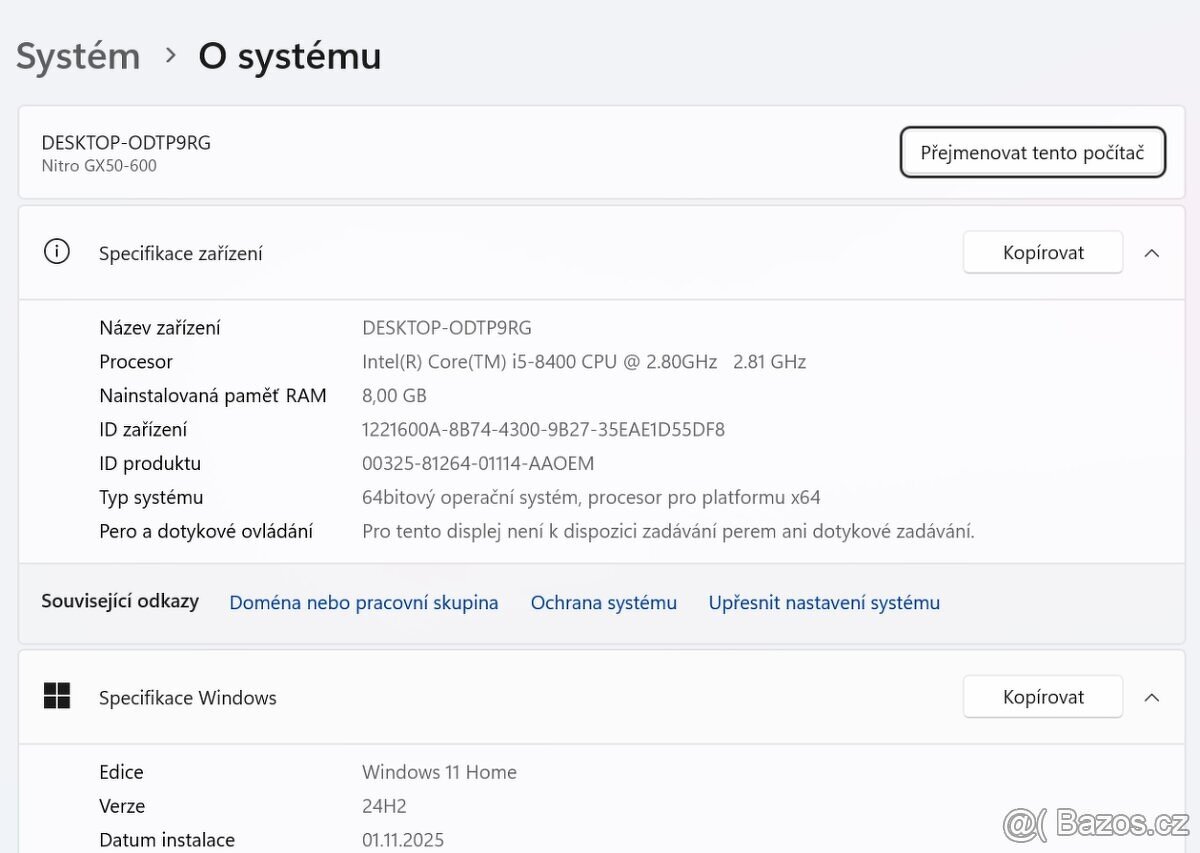Image resolution: width=1200 pixels, height=853 pixels.
Task: Open Upřesnit nastavení systému
Action: [x=824, y=602]
